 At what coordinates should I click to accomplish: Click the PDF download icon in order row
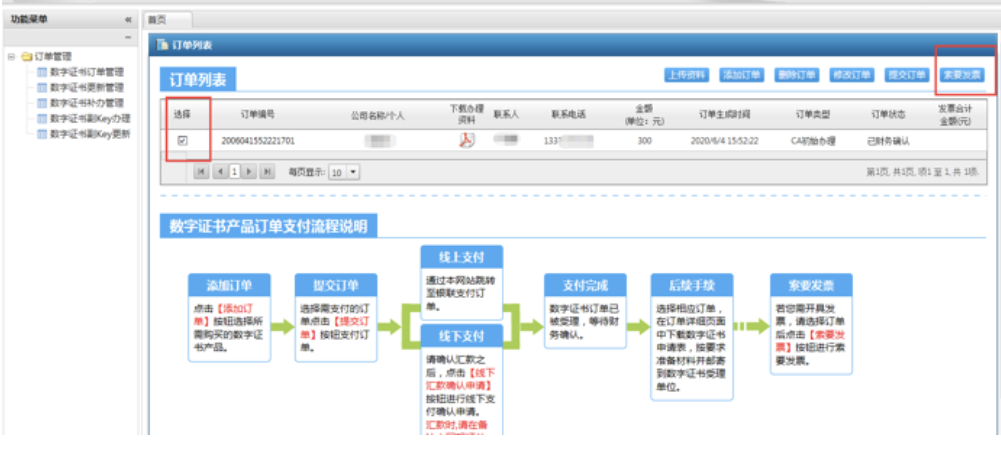[465, 140]
